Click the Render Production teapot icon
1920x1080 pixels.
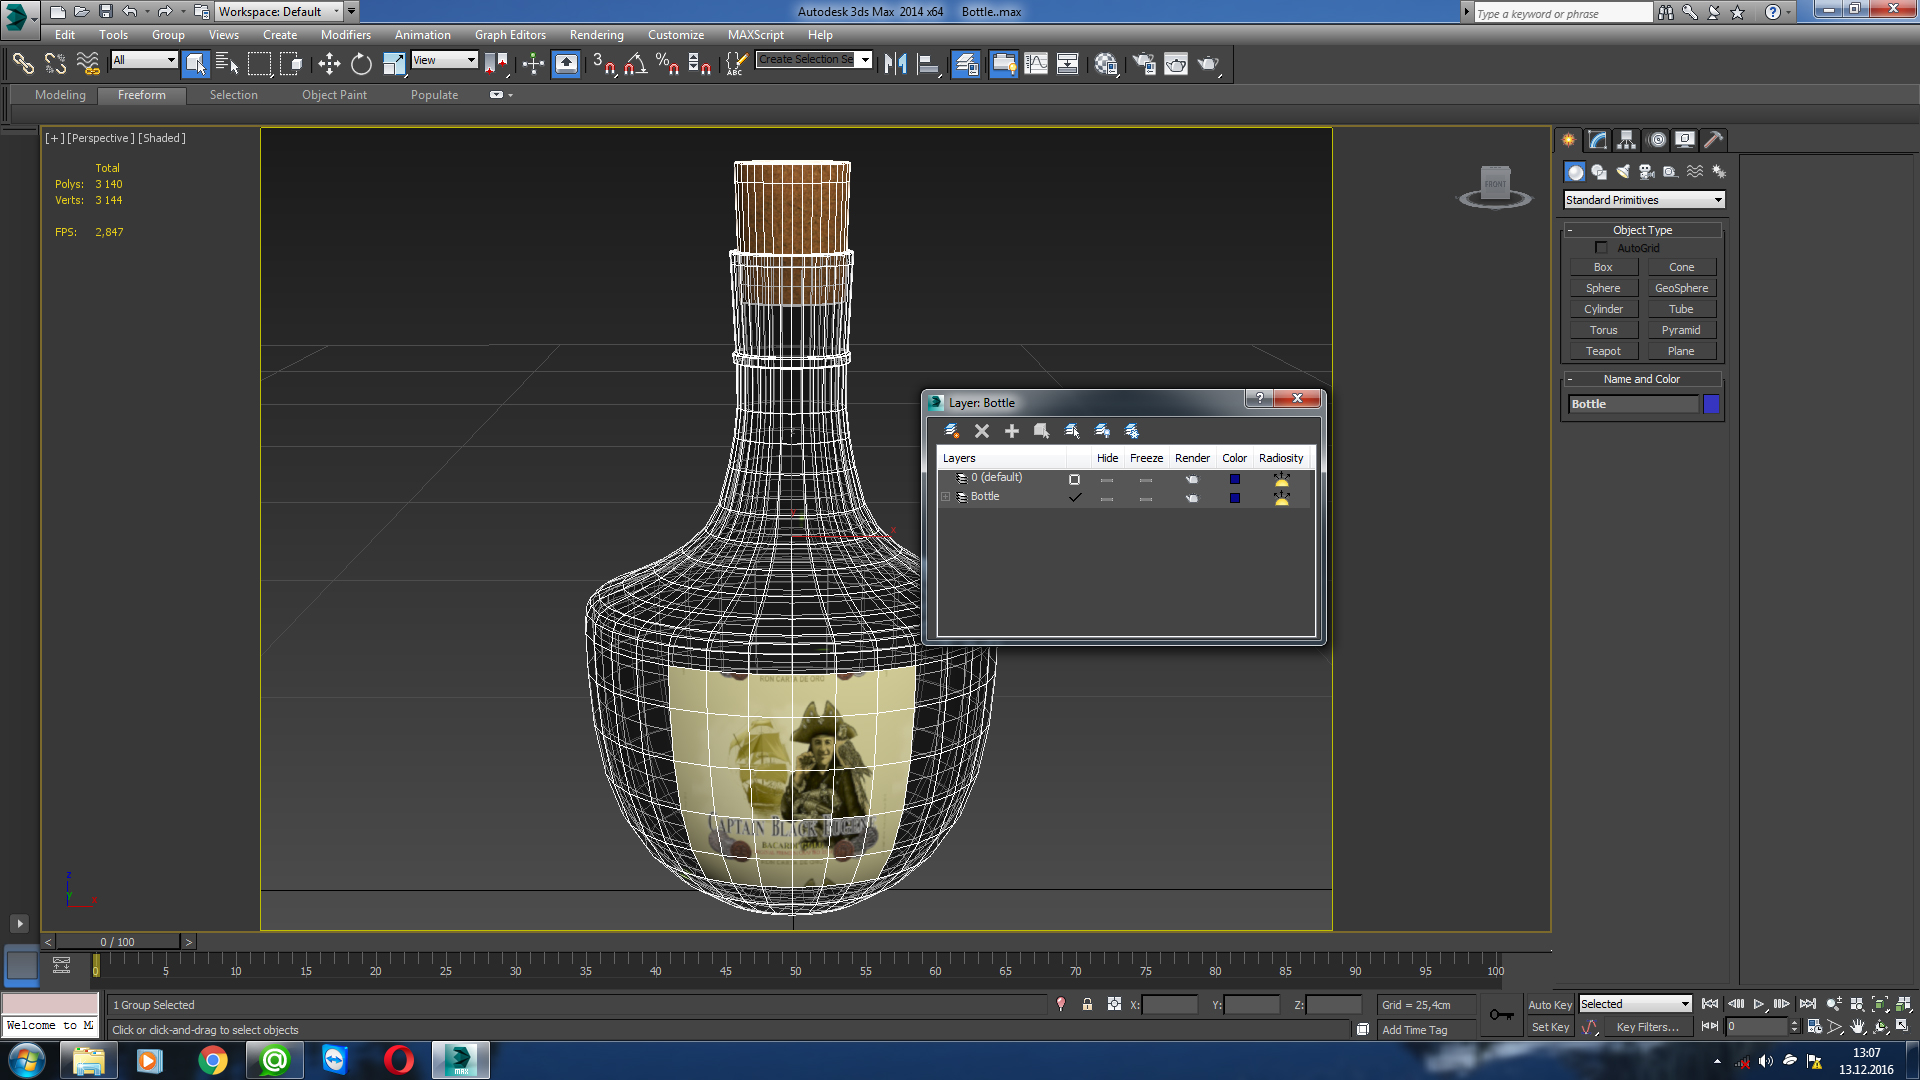(x=1209, y=65)
